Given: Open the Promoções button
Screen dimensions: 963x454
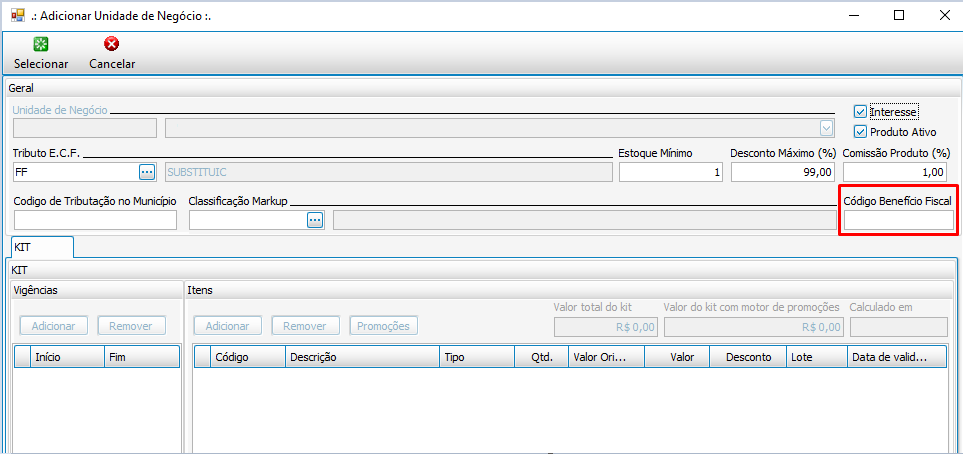Looking at the screenshot, I should pyautogui.click(x=383, y=326).
